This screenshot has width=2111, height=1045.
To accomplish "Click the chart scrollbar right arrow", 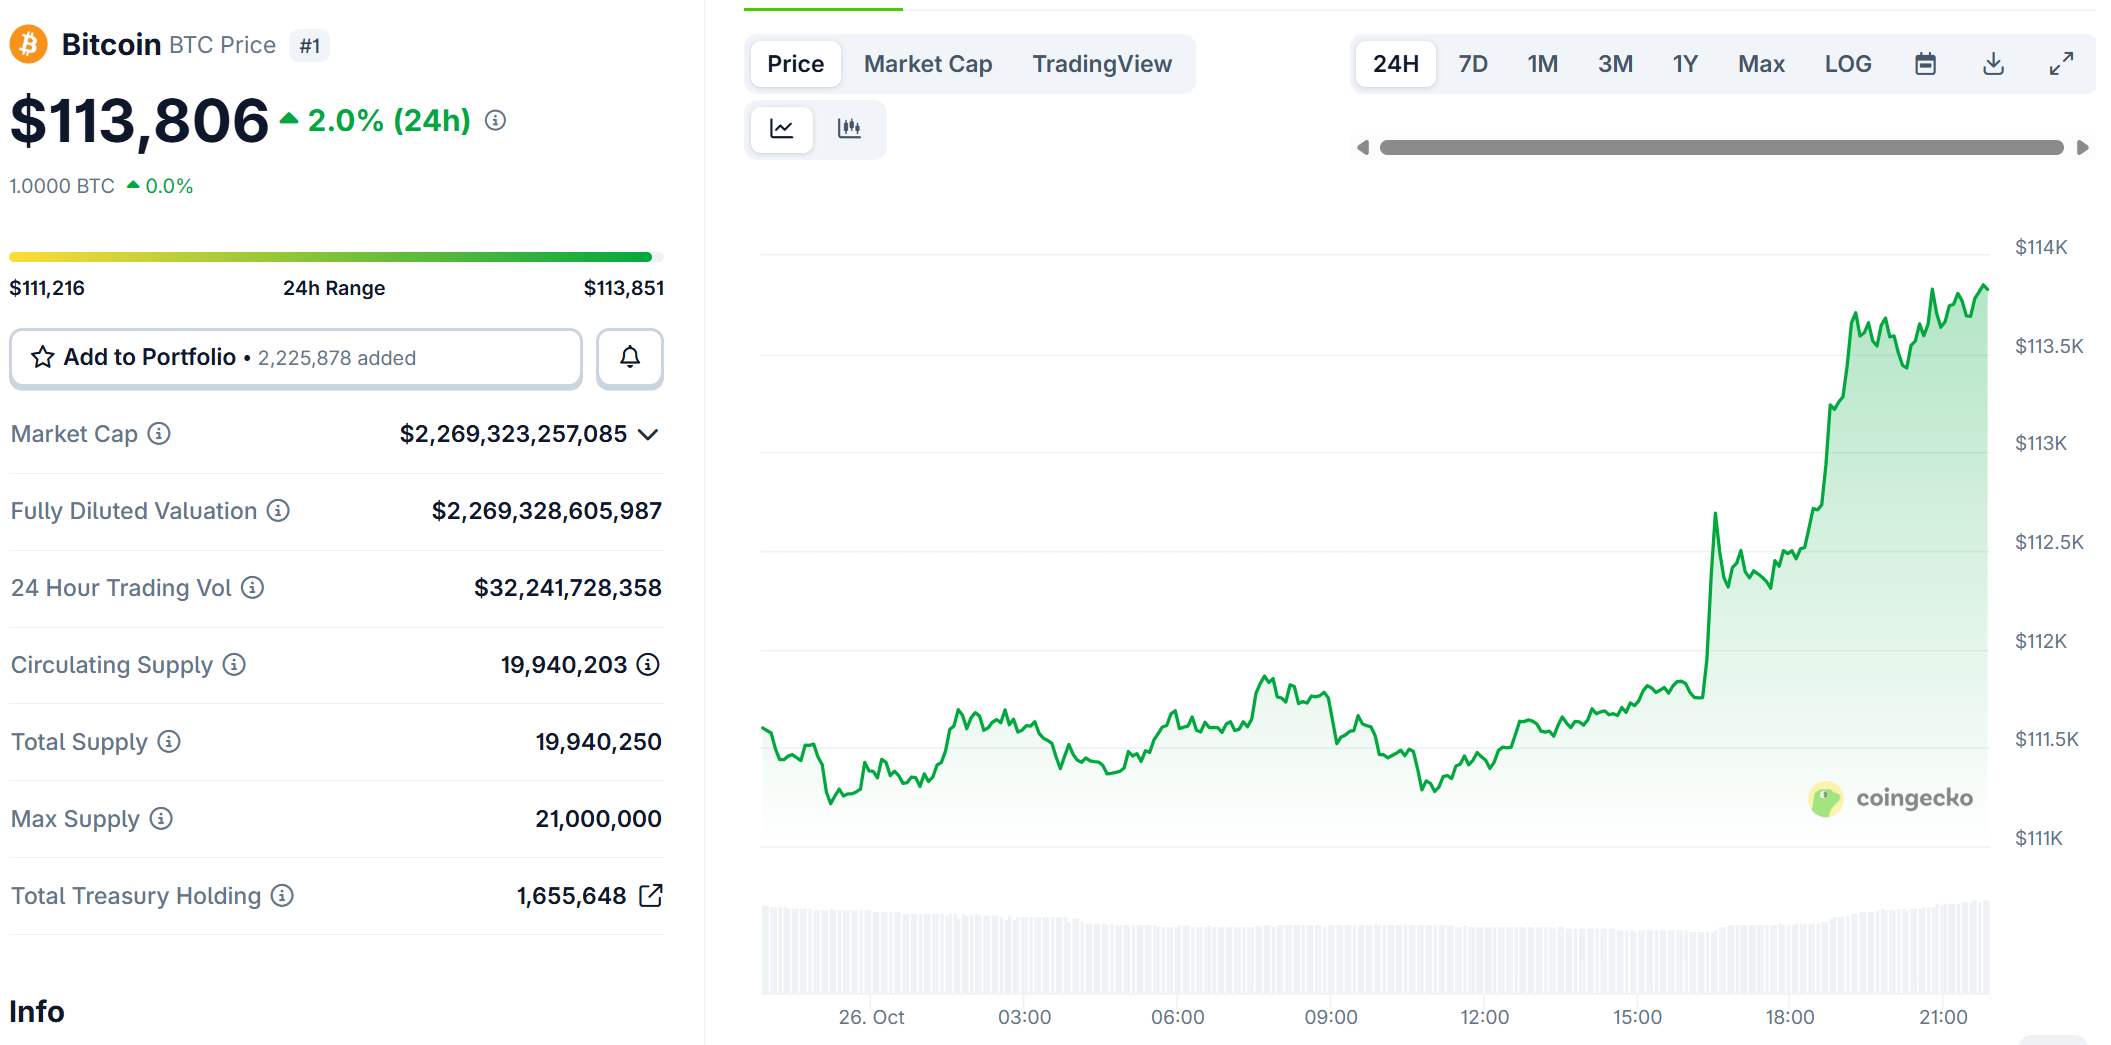I will 2083,148.
